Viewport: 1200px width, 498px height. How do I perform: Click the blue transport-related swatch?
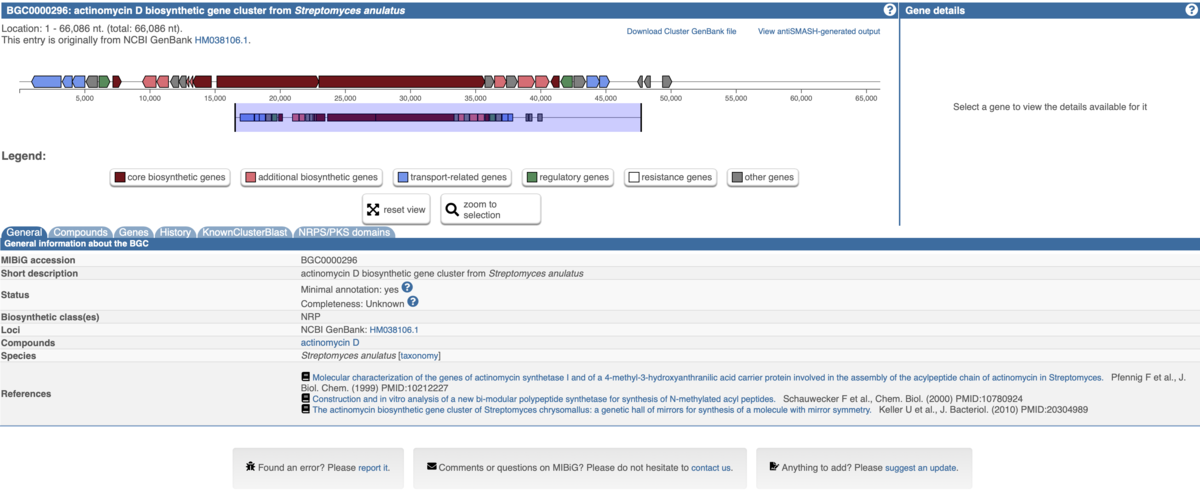[403, 178]
